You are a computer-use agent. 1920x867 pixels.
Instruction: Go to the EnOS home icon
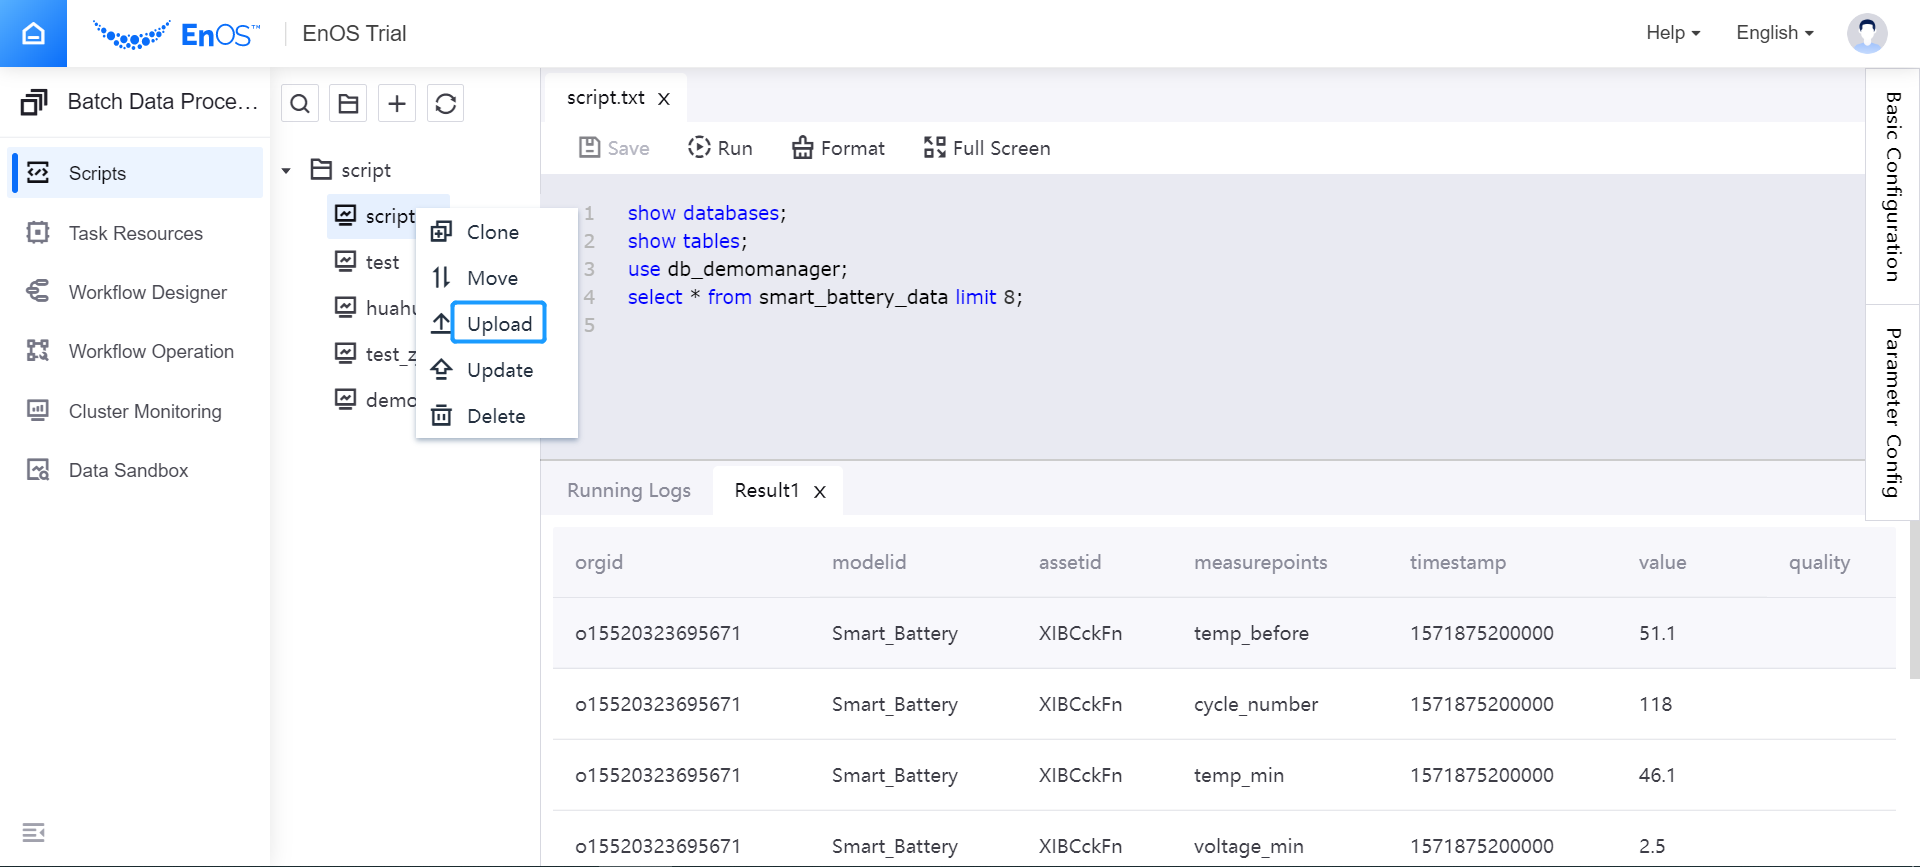[33, 33]
